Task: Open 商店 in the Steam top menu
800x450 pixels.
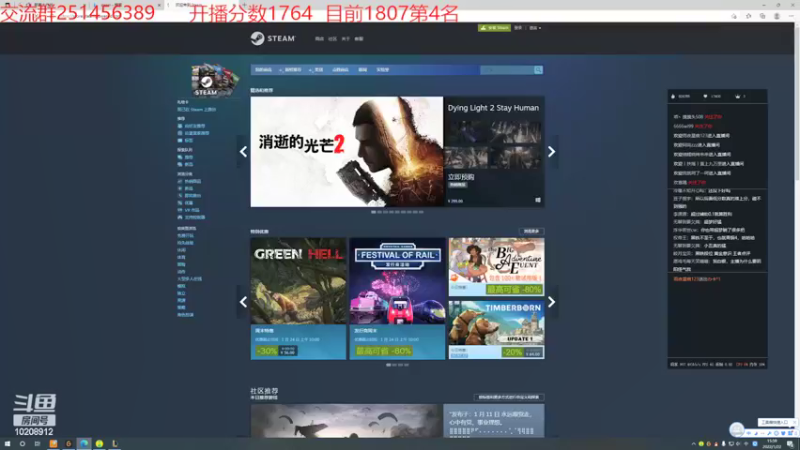Action: pyautogui.click(x=319, y=39)
